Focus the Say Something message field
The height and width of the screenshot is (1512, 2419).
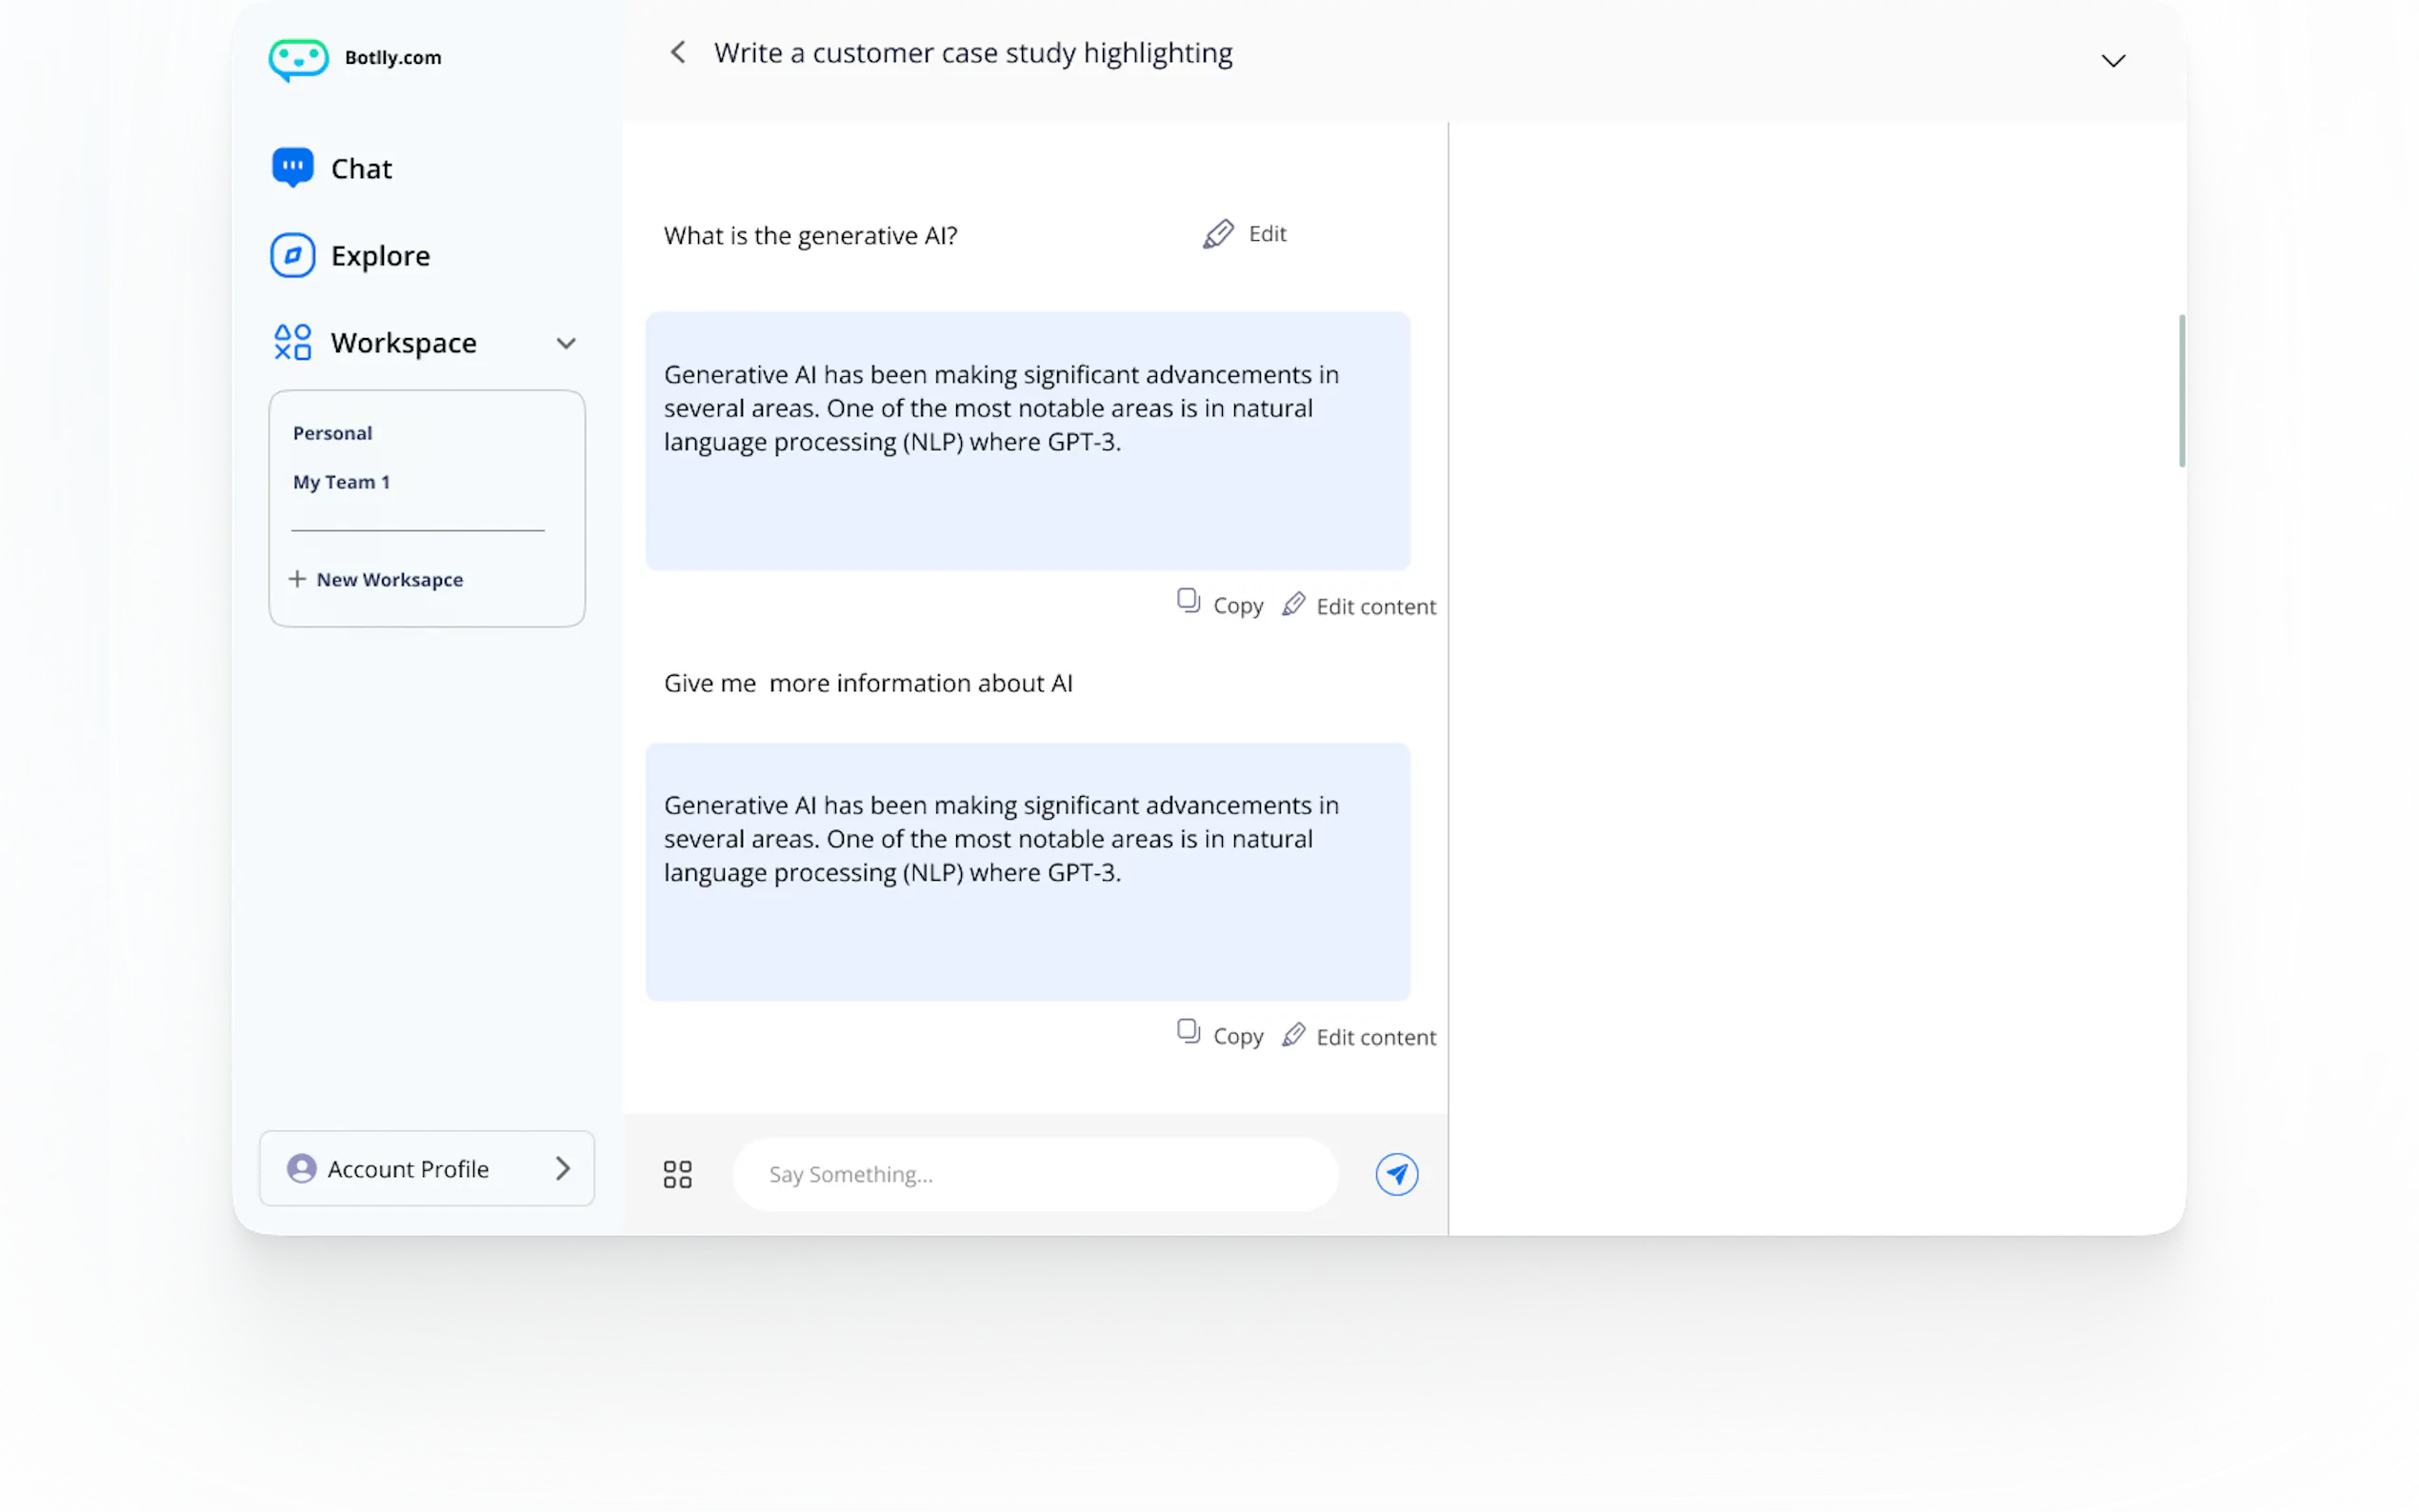[x=1035, y=1174]
